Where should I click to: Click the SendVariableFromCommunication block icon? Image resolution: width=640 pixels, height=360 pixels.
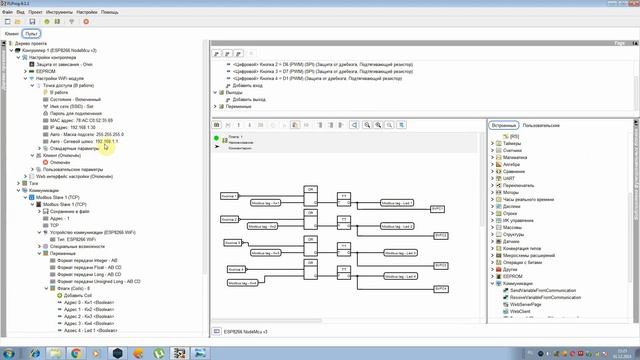[x=506, y=291]
